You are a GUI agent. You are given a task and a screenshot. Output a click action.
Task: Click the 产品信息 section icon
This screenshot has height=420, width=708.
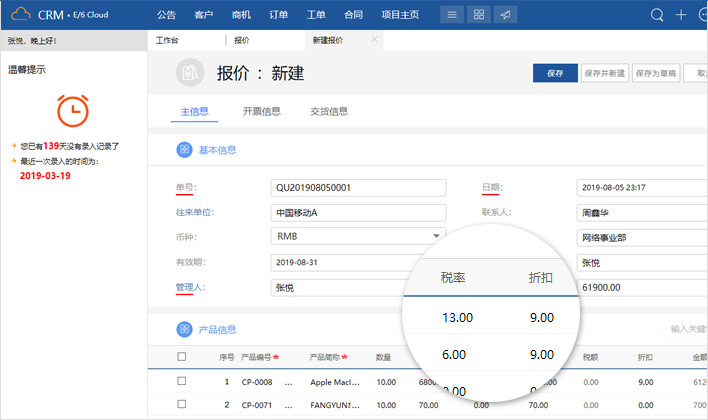[x=184, y=329]
